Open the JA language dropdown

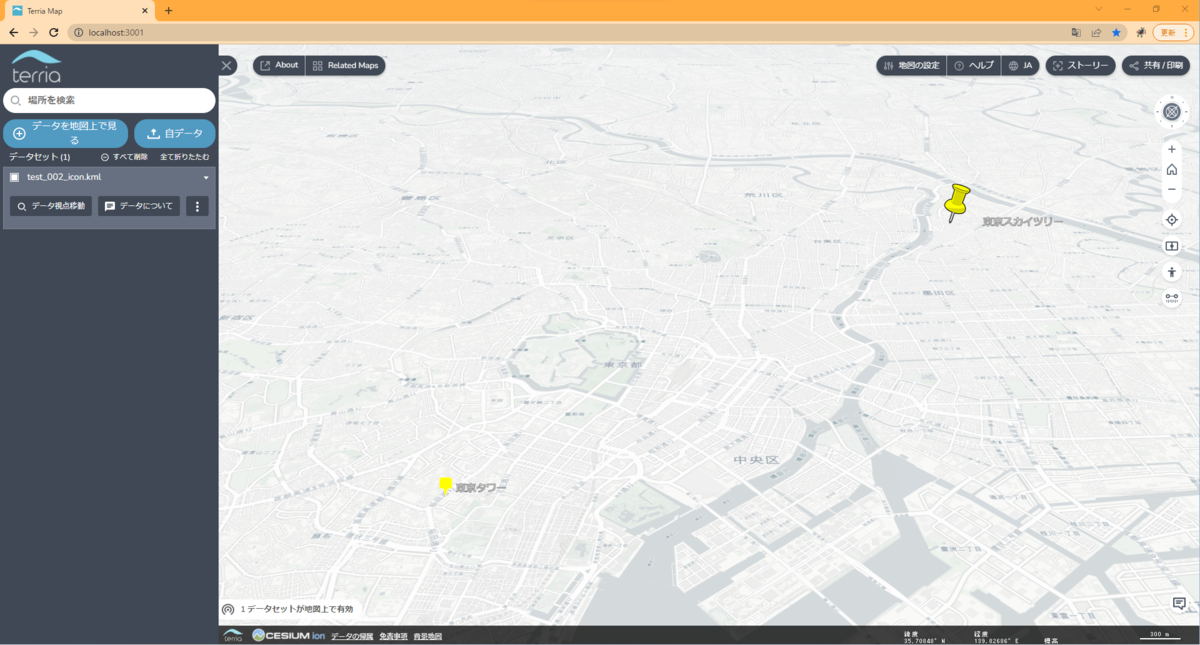coord(1021,66)
